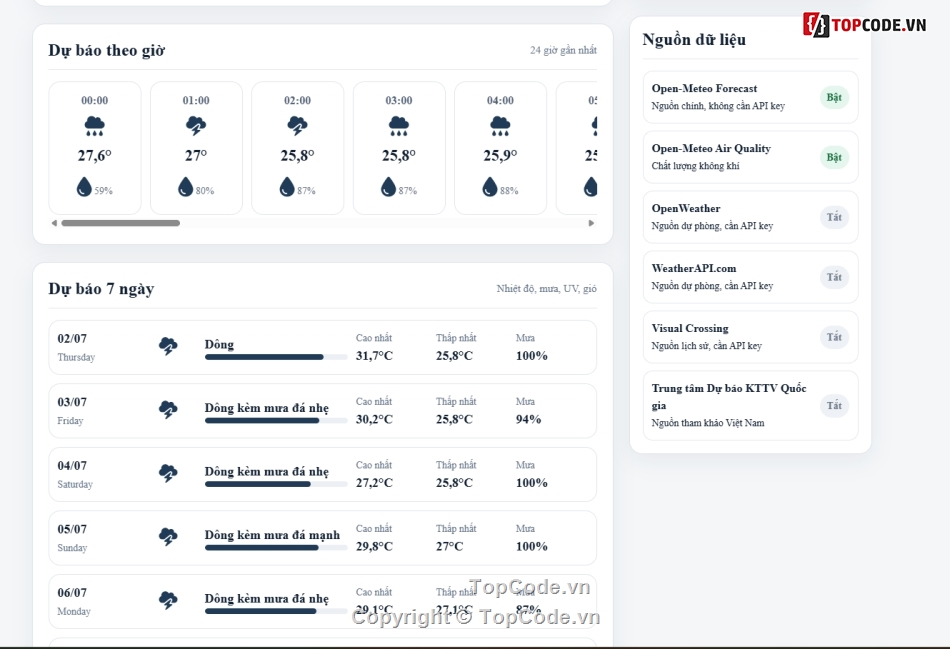The height and width of the screenshot is (649, 950).
Task: Click the raindrop humidity icon at 02:00
Action: pos(287,187)
